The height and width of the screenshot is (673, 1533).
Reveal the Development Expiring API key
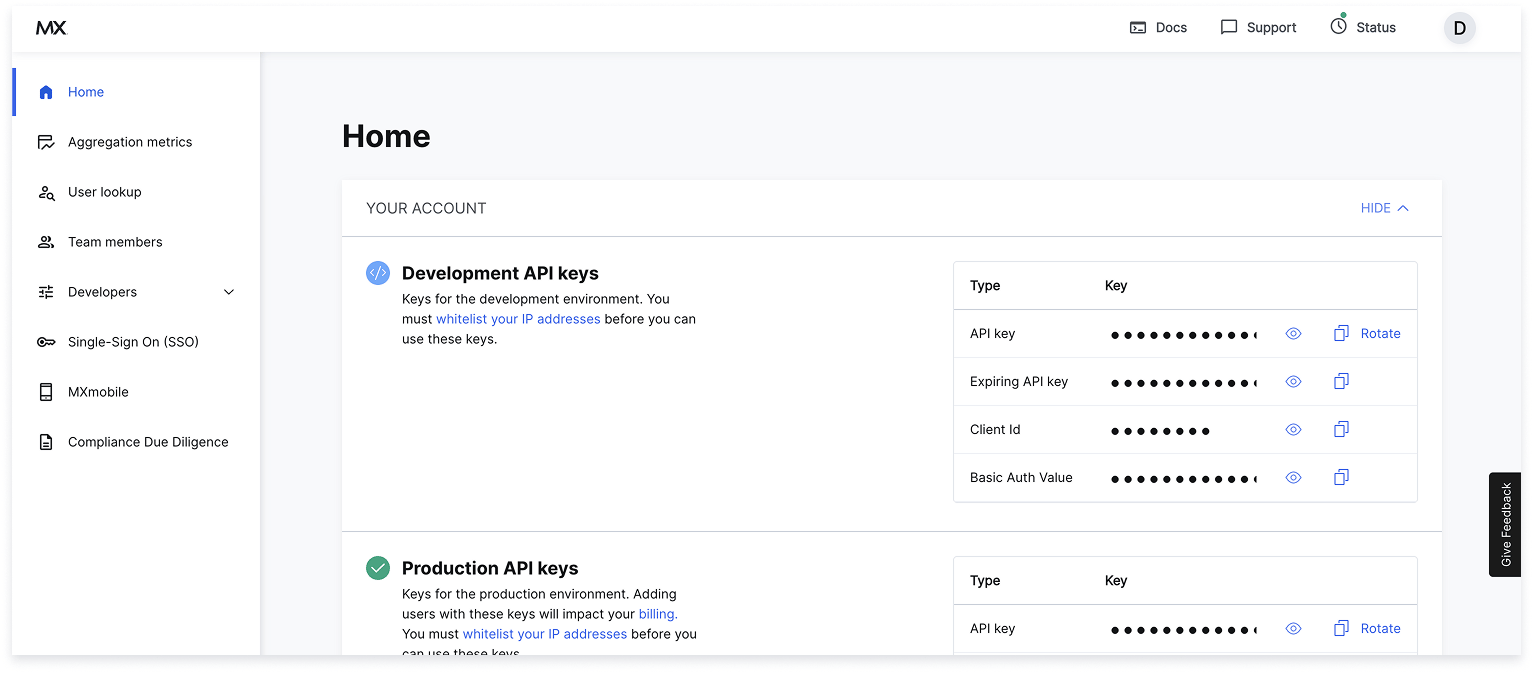click(1293, 381)
